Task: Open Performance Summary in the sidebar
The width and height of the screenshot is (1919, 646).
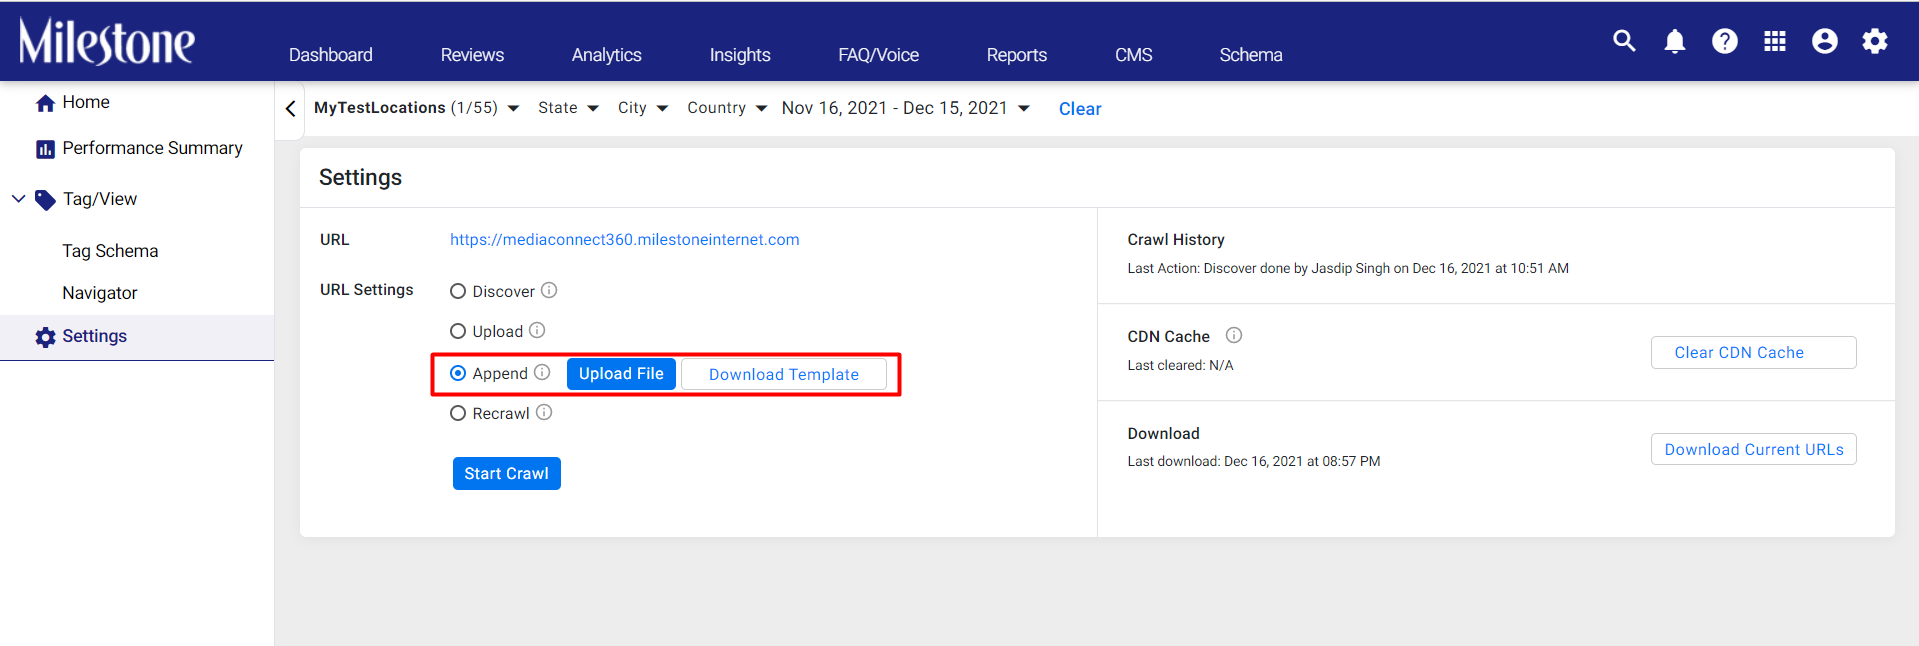Action: [x=153, y=148]
